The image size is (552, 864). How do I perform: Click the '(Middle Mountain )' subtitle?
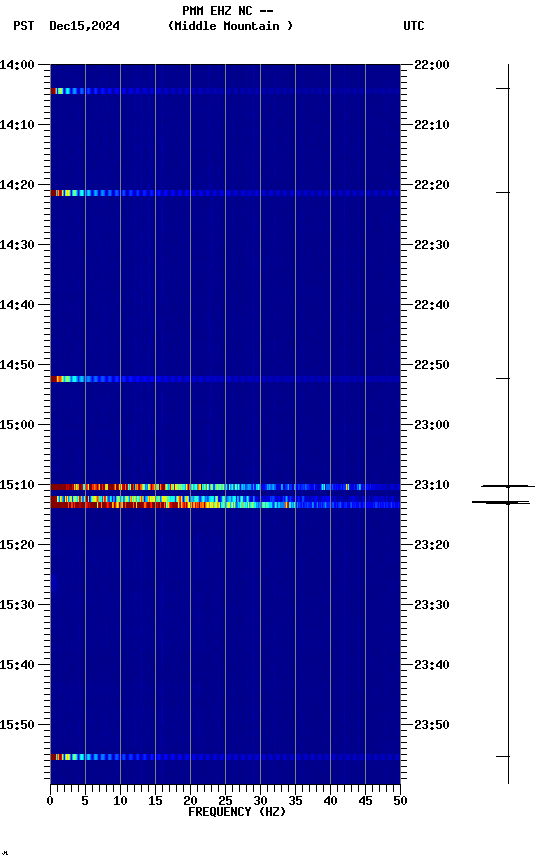(x=230, y=26)
